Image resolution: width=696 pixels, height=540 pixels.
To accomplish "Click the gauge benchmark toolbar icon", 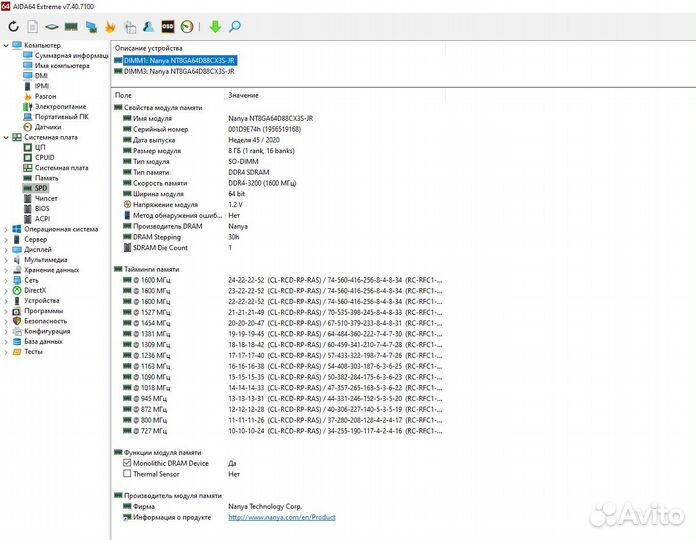I will coord(187,26).
